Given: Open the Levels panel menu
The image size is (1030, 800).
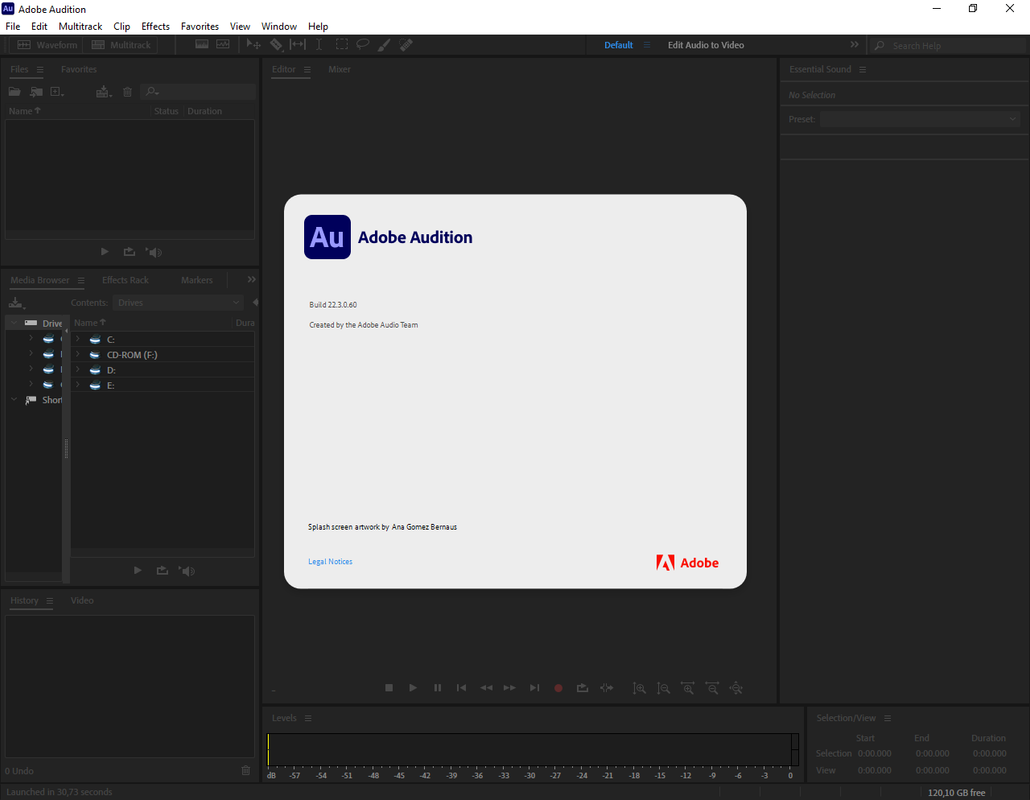Looking at the screenshot, I should 308,718.
